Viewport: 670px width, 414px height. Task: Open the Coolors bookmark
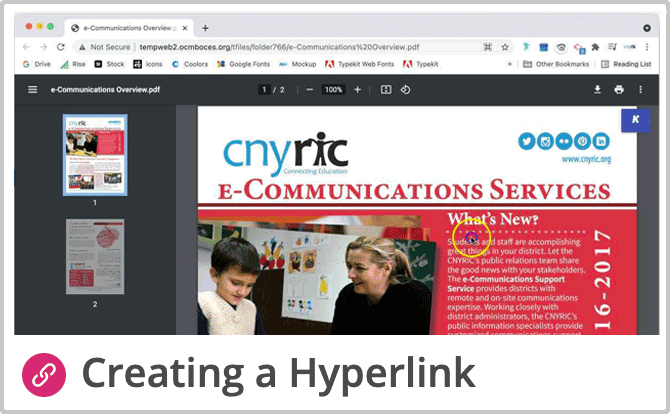click(190, 64)
